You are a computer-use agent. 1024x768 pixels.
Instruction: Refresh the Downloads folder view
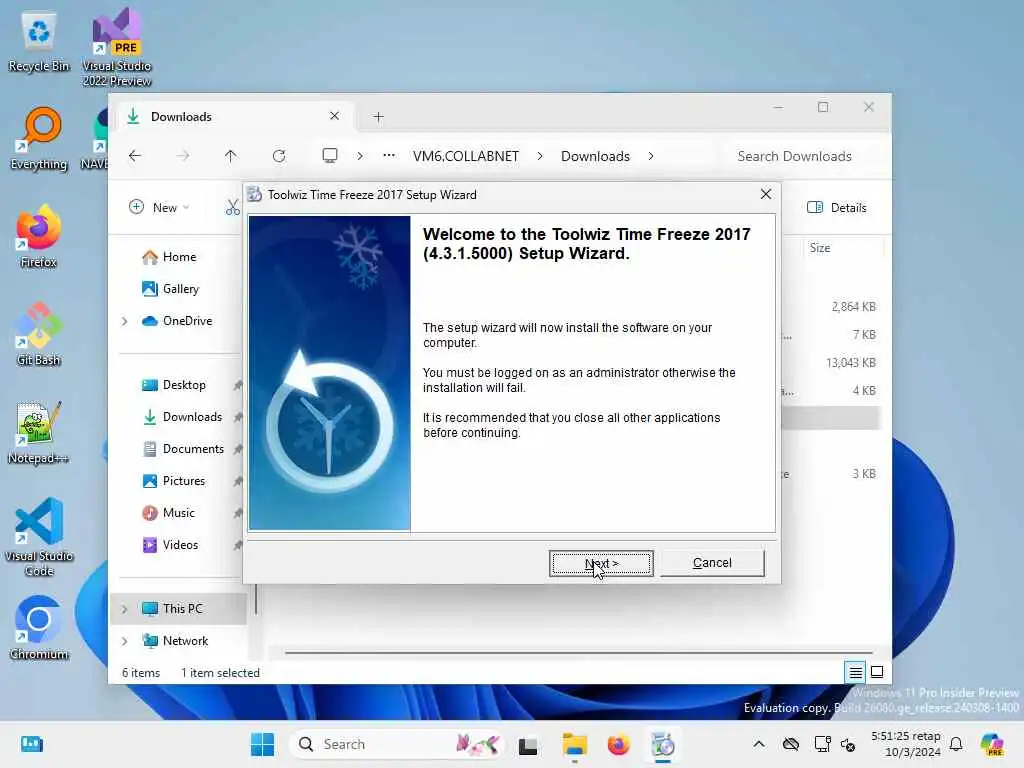point(279,156)
